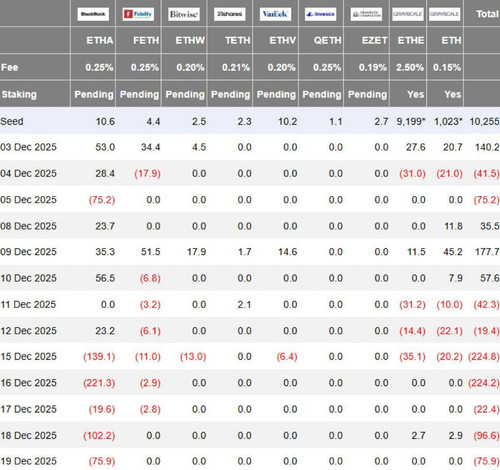Click the 12 Dec 2025 date label
This screenshot has width=500, height=470.
28,331
